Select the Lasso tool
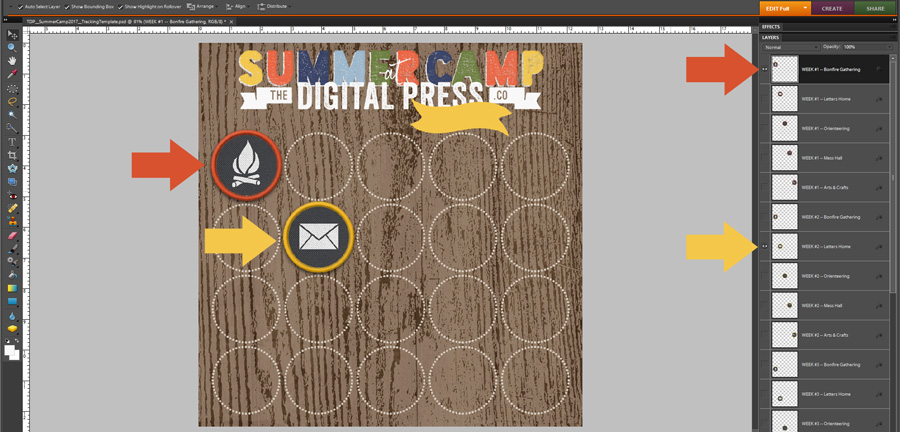Image resolution: width=900 pixels, height=432 pixels. tap(12, 102)
